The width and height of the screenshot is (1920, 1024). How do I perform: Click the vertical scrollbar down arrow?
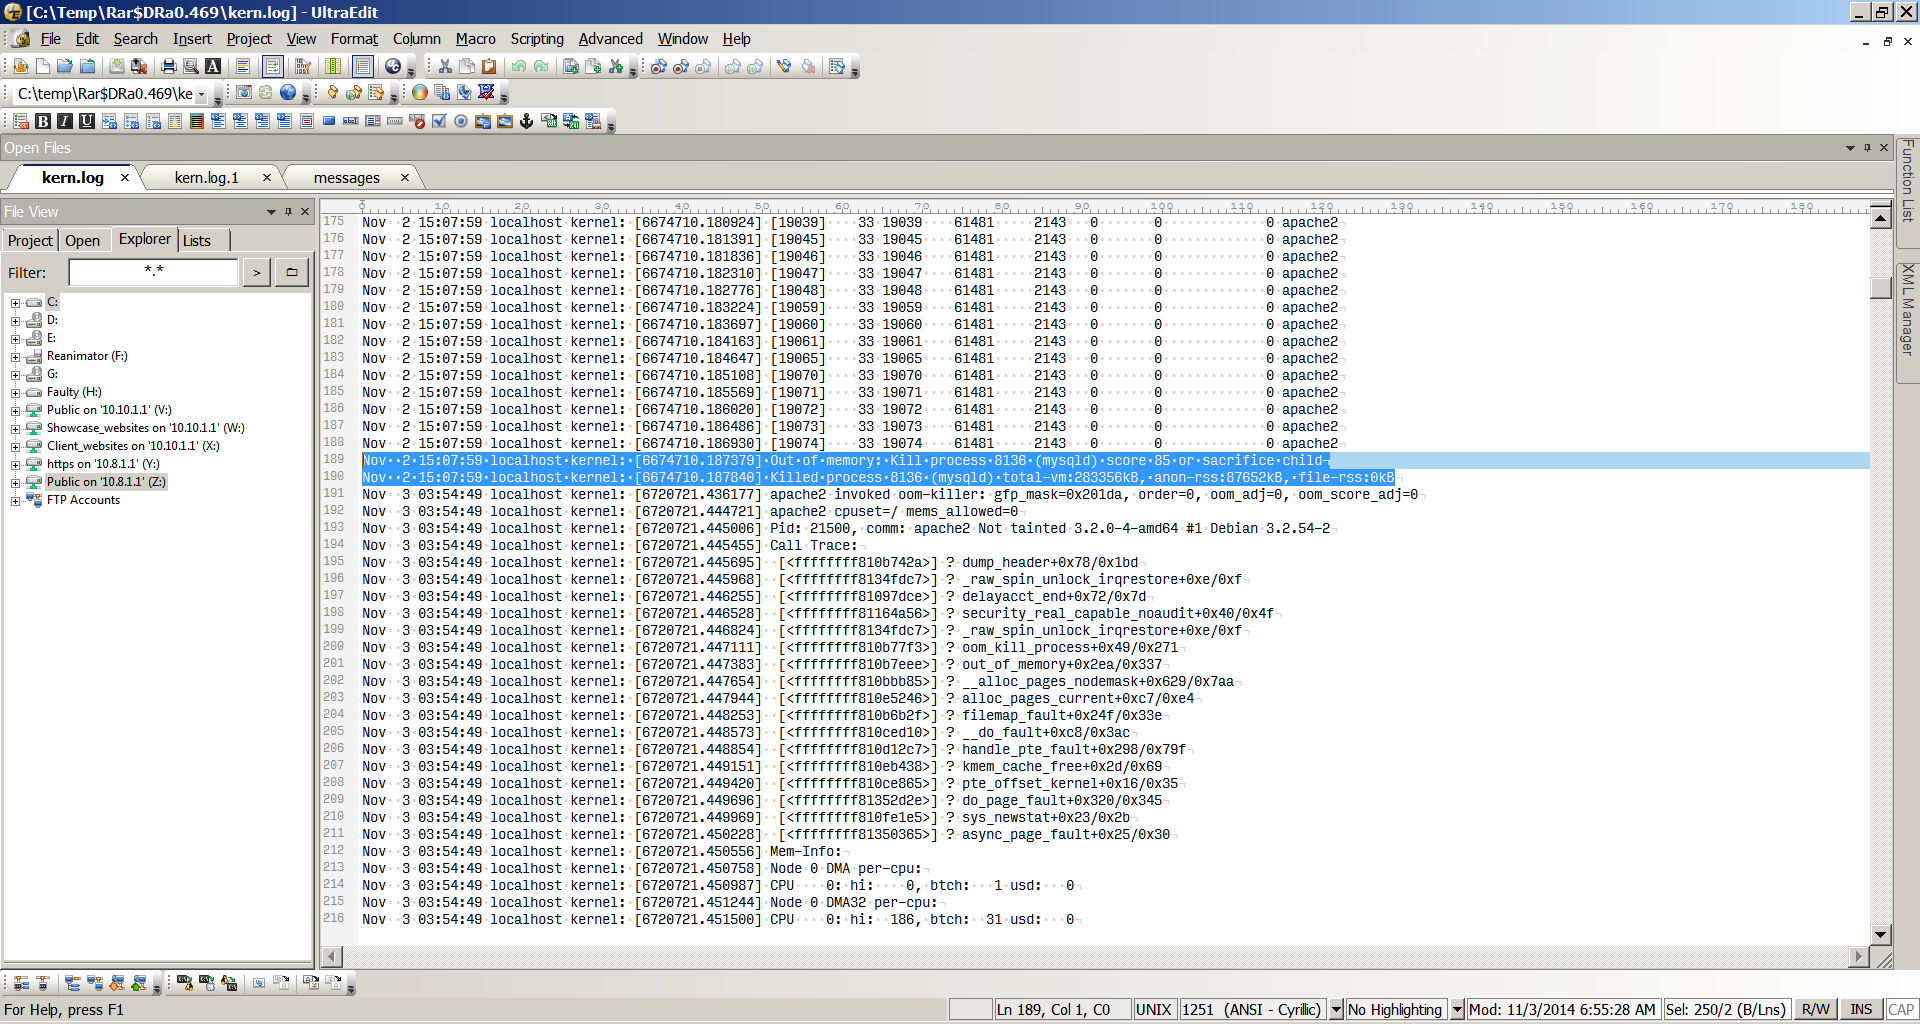(1880, 935)
